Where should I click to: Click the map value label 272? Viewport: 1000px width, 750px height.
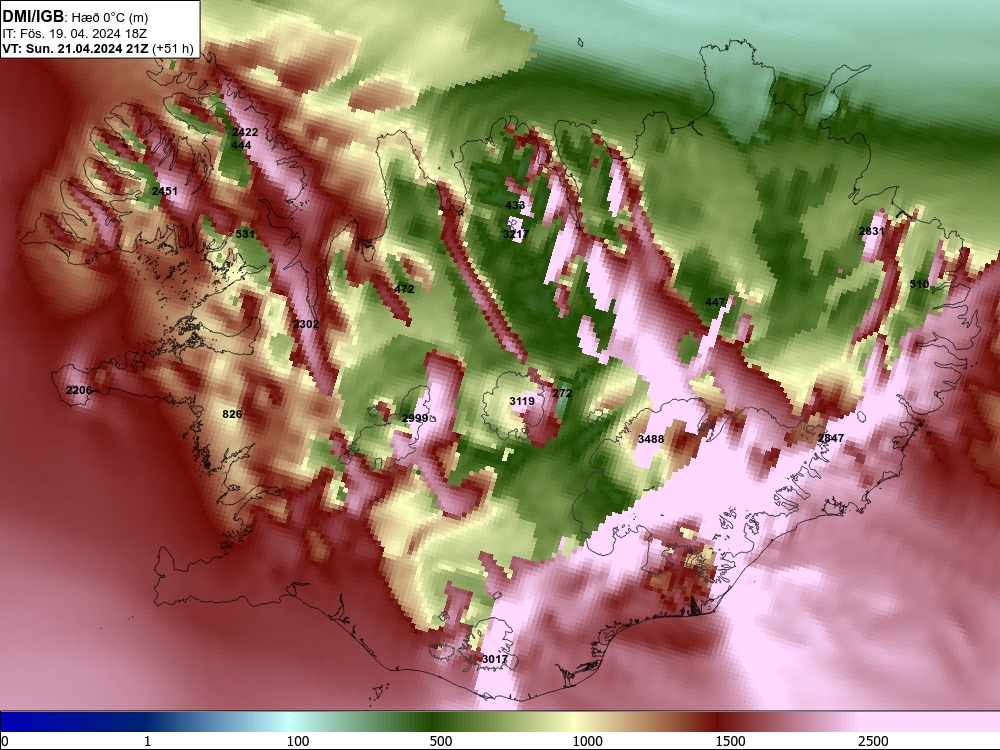(562, 393)
